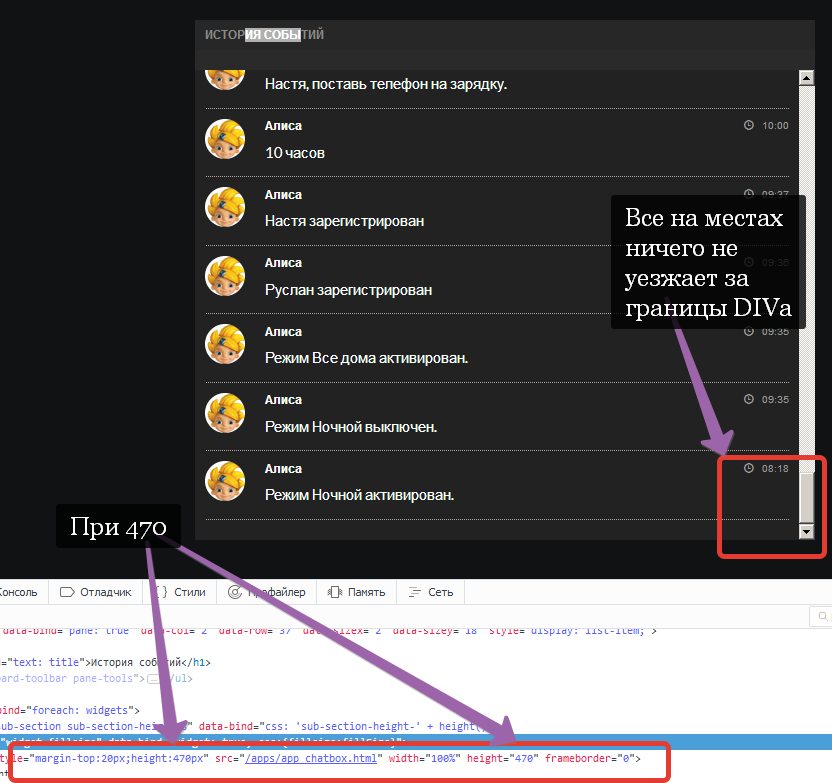832x783 pixels.
Task: Click the scrollbar down arrow in the chat list
Action: 807,531
